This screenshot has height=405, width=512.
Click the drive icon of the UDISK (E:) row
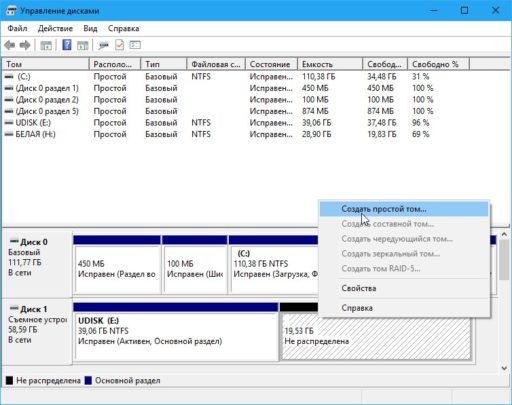pos(9,123)
